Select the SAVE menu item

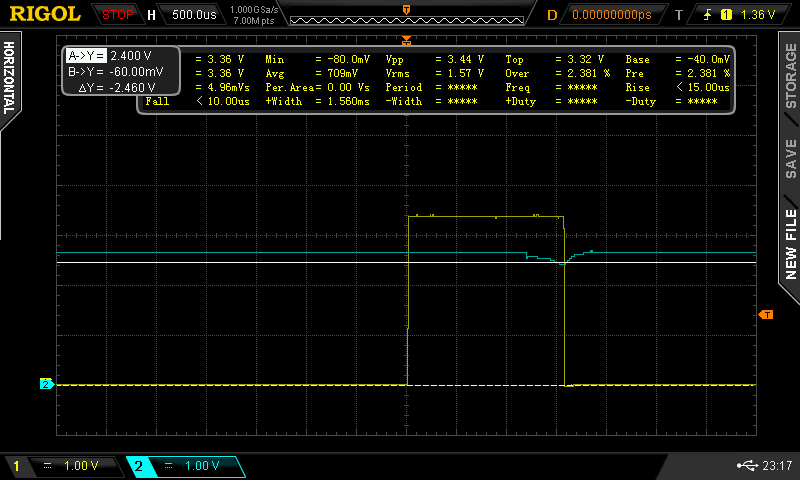point(790,159)
